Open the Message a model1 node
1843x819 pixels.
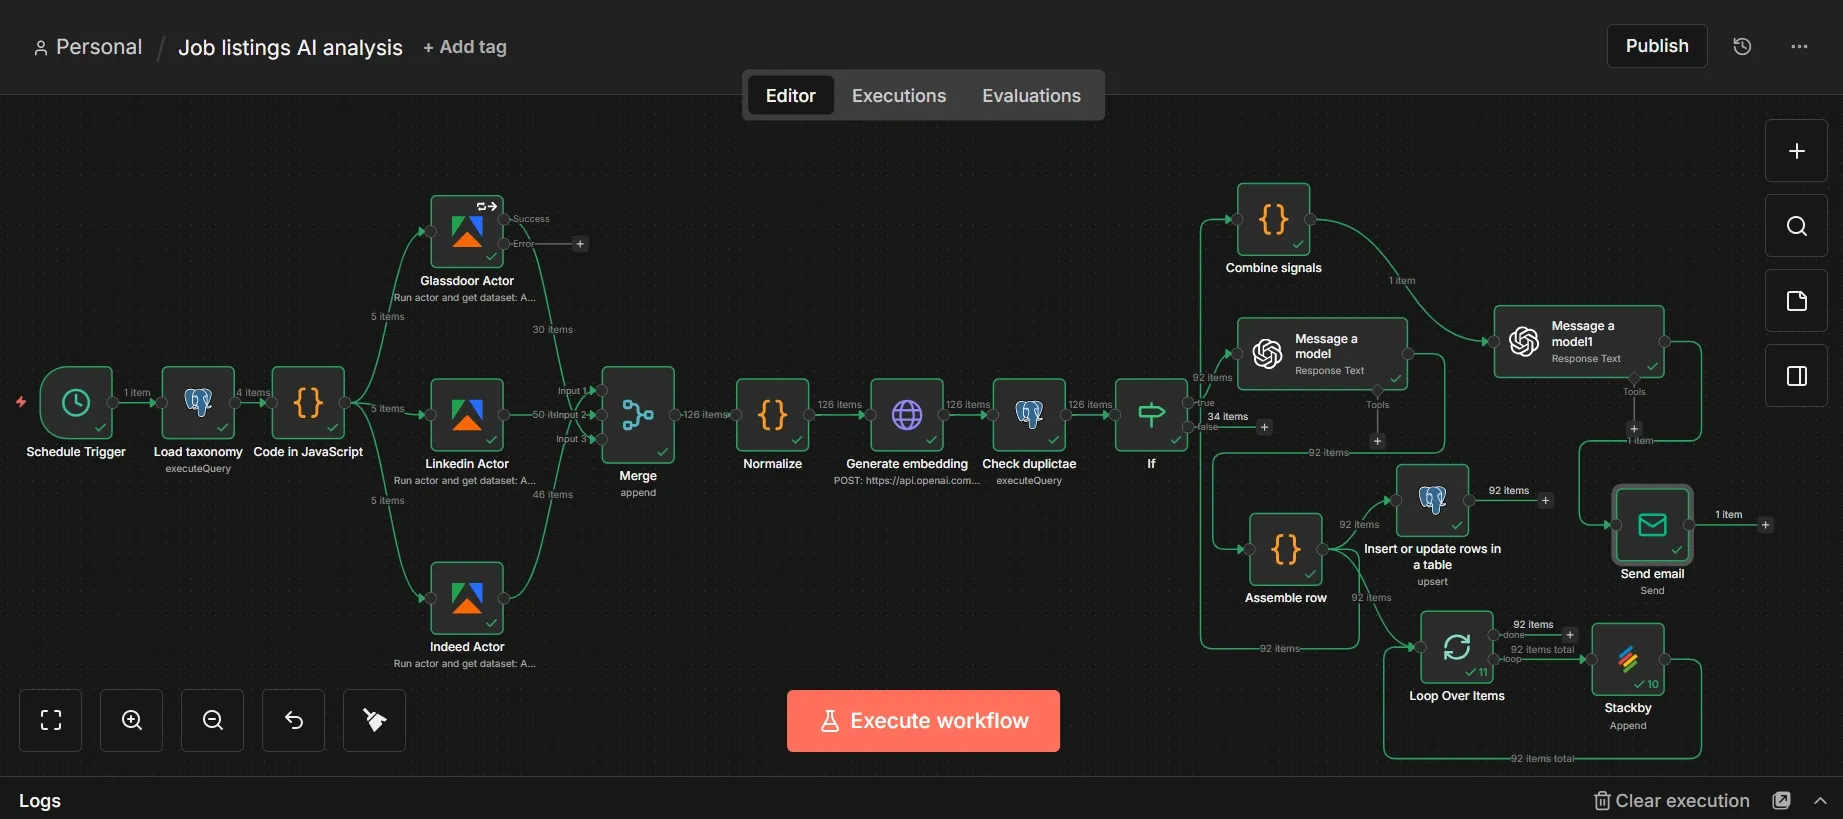[x=1578, y=341]
